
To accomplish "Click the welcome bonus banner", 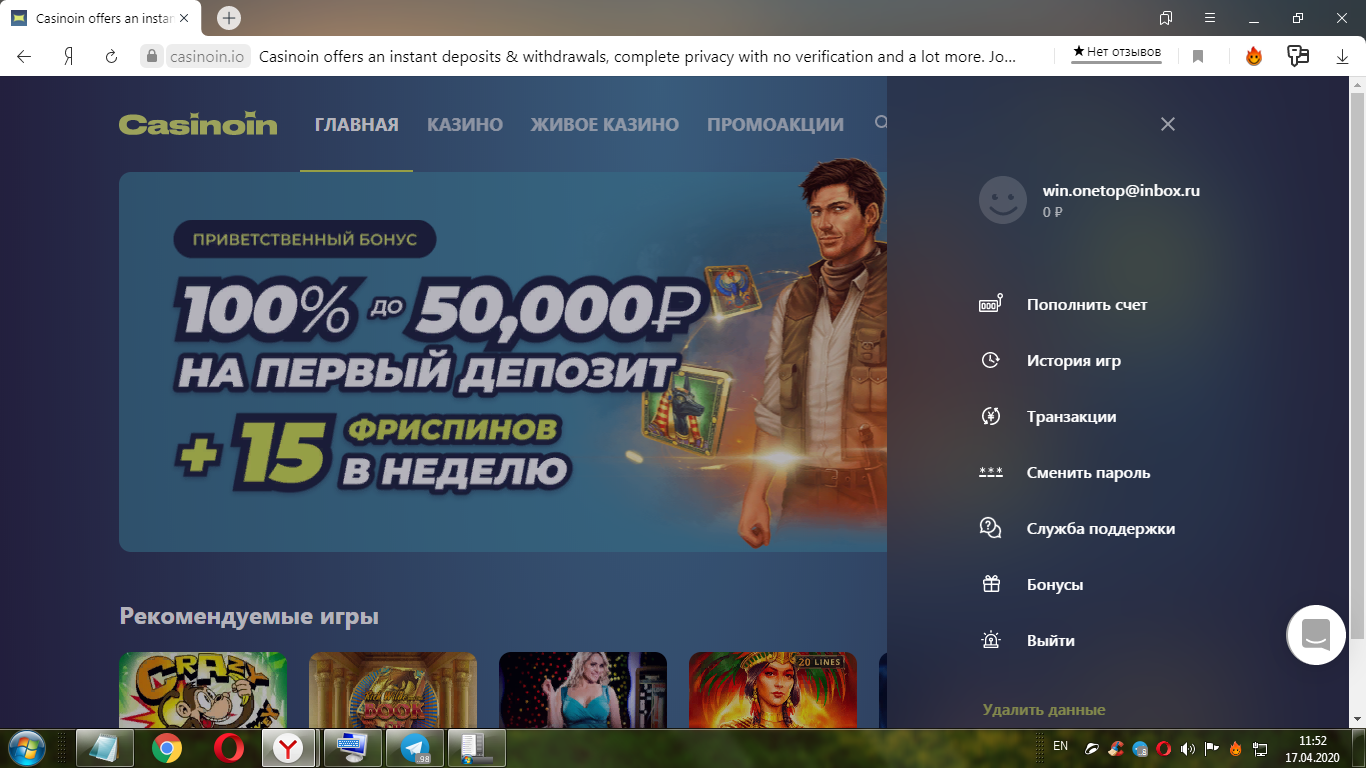I will pyautogui.click(x=503, y=362).
